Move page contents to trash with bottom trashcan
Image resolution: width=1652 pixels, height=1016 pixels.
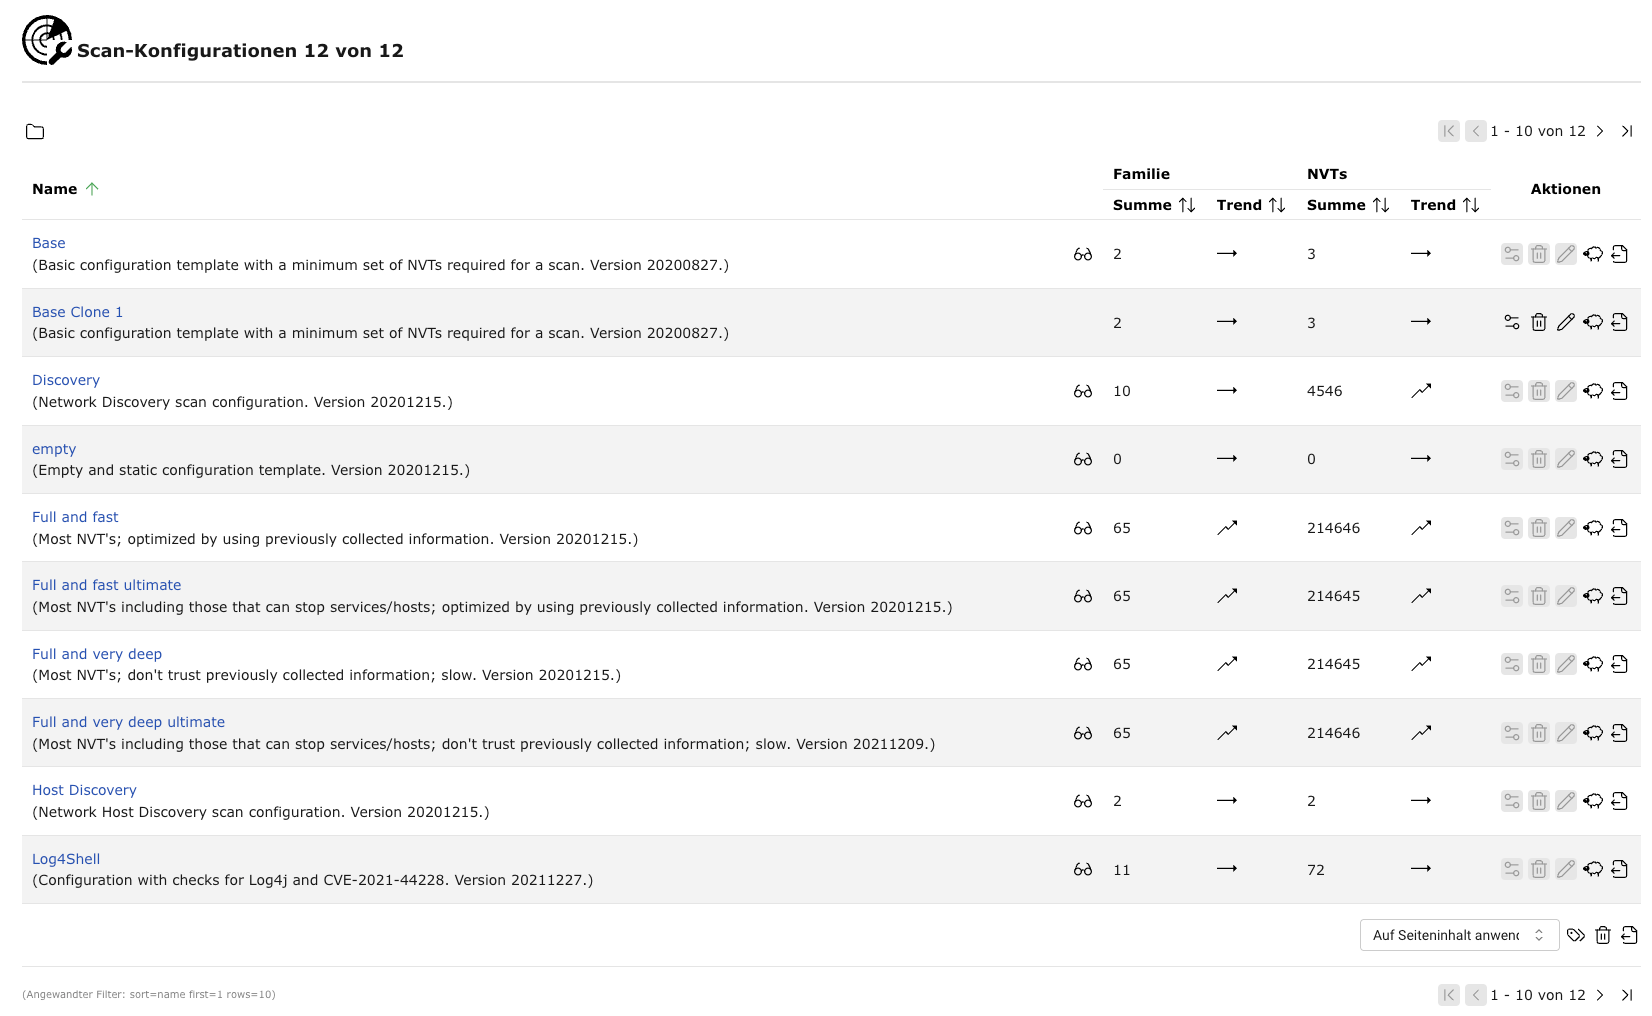click(1603, 935)
